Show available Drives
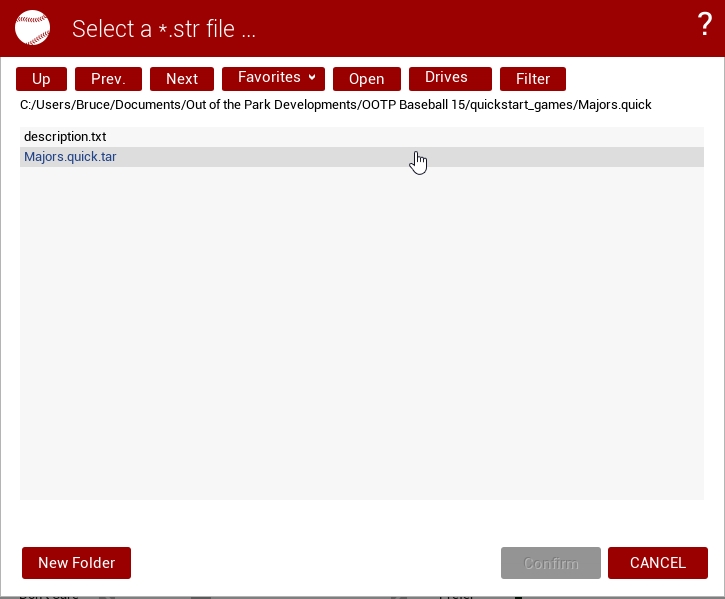 coord(450,78)
